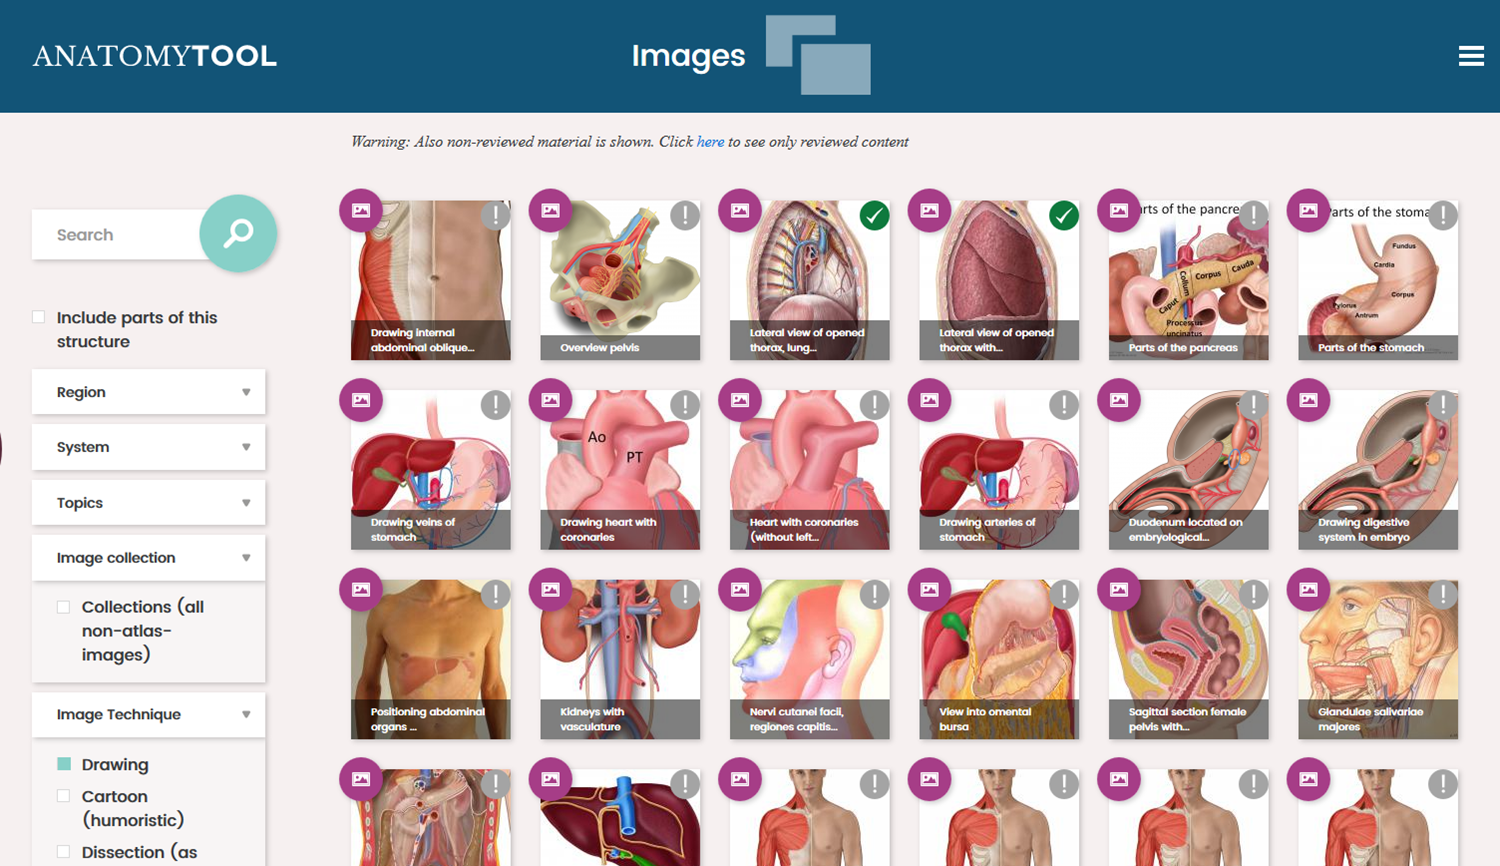Enable Include parts of this structure checkbox
The height and width of the screenshot is (866, 1500).
[x=39, y=317]
